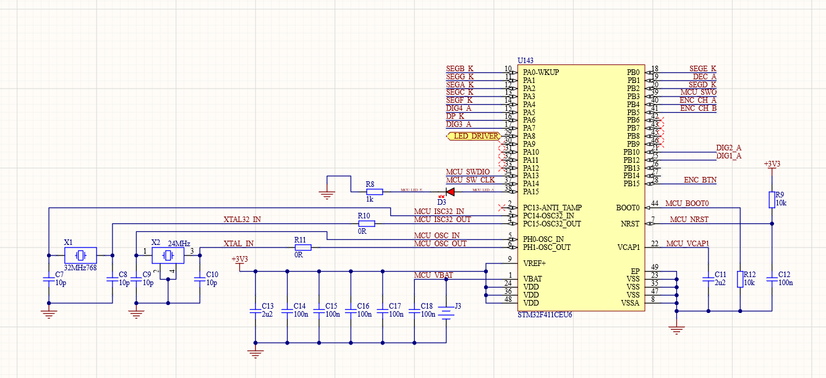
Task: Select capacitor C12 100n symbol
Action: (772, 279)
